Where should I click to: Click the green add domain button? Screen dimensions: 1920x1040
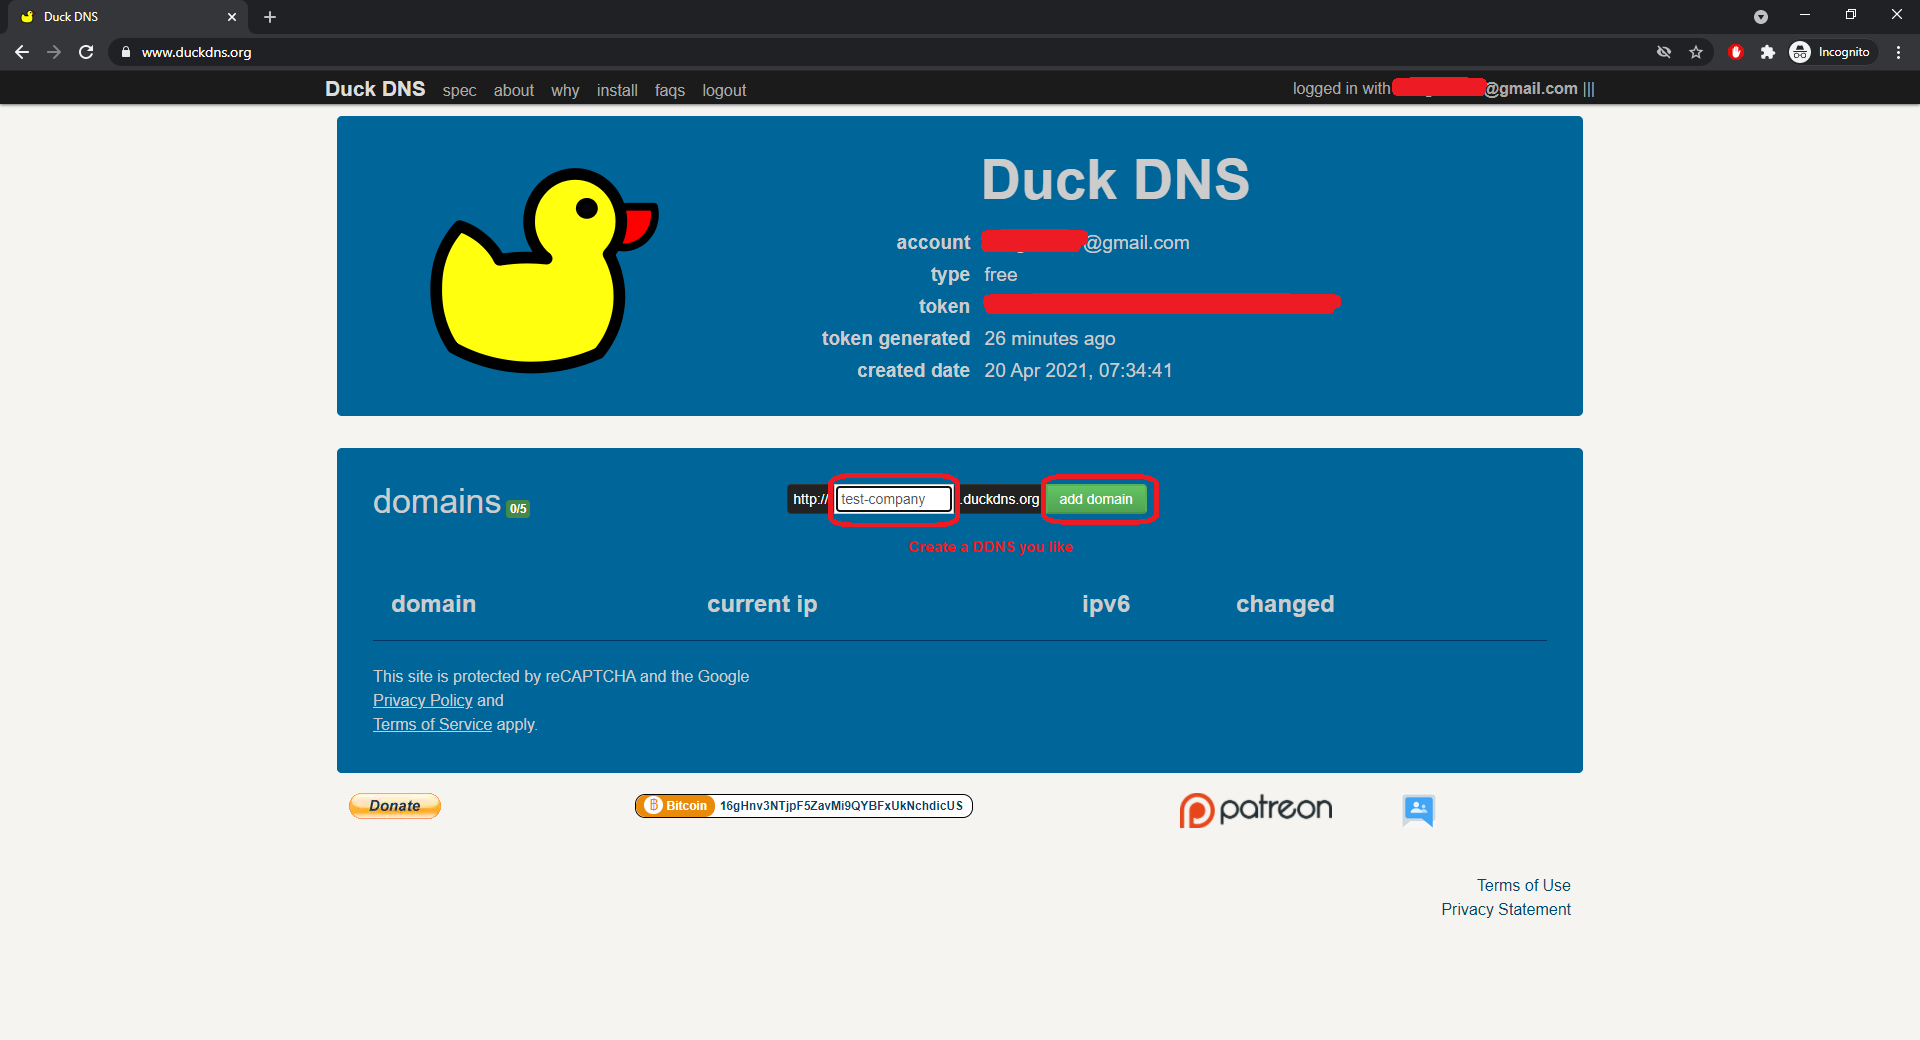[x=1097, y=499]
